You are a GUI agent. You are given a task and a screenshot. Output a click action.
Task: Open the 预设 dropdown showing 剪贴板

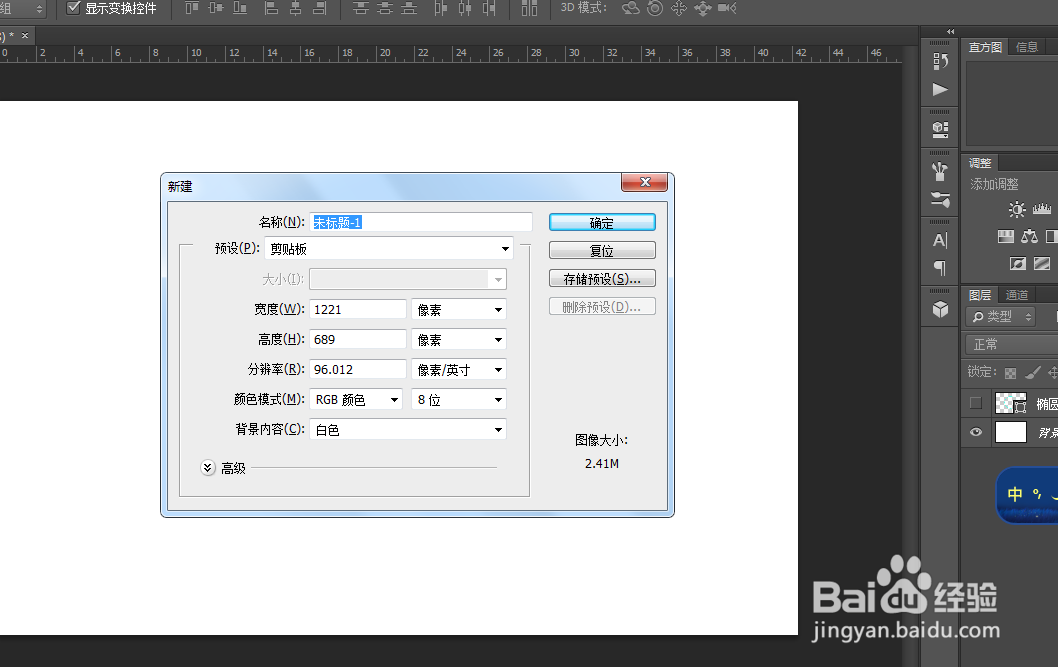tap(389, 248)
